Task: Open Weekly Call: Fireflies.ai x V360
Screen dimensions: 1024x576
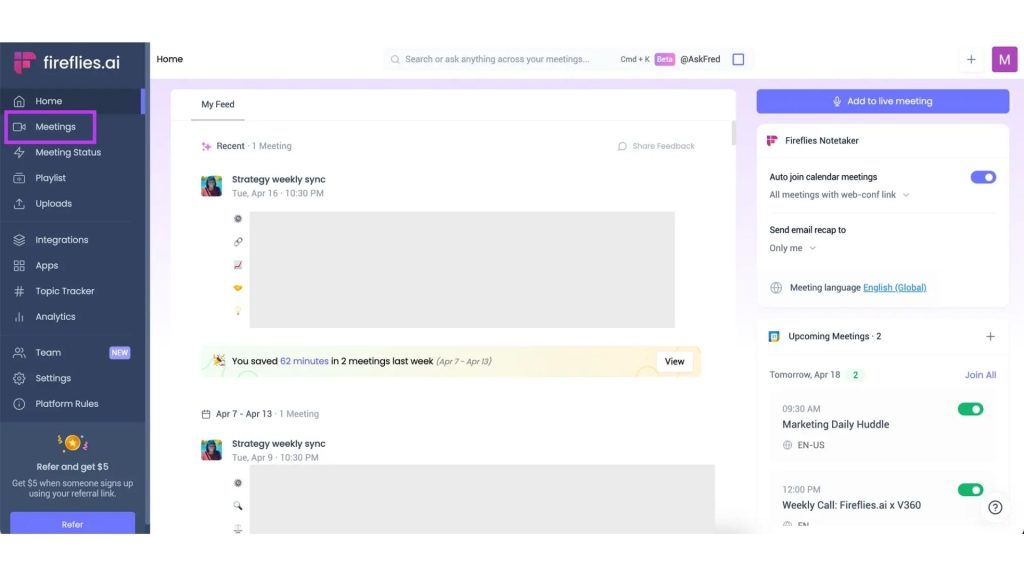Action: pos(851,505)
